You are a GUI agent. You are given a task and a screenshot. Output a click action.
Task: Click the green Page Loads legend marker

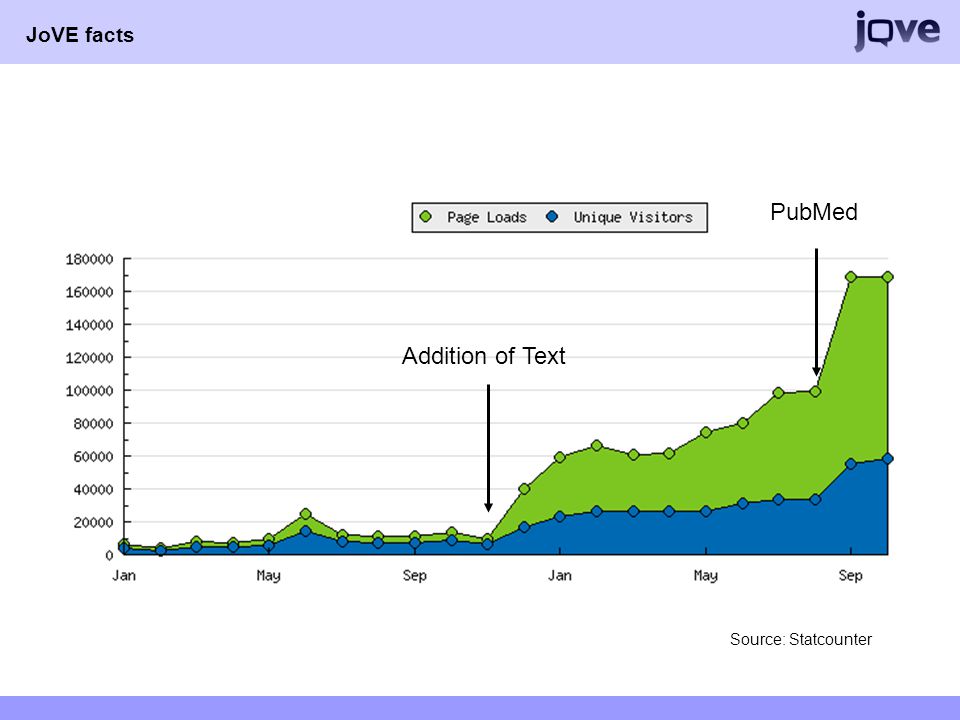click(x=426, y=217)
